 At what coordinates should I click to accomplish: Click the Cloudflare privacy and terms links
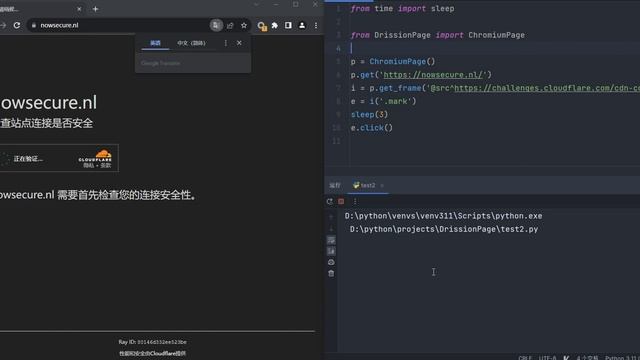[97, 166]
